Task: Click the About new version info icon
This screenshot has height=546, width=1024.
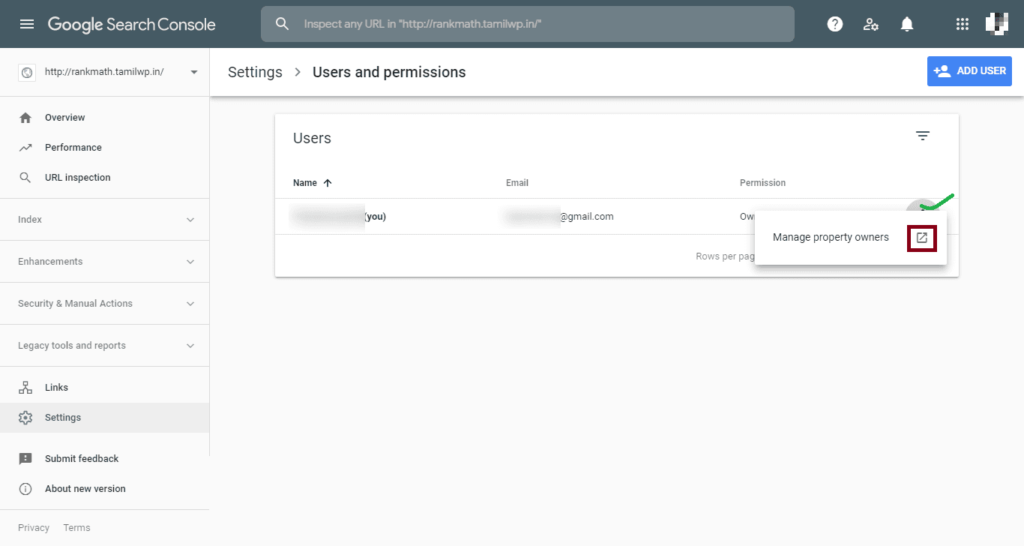Action: (x=25, y=489)
